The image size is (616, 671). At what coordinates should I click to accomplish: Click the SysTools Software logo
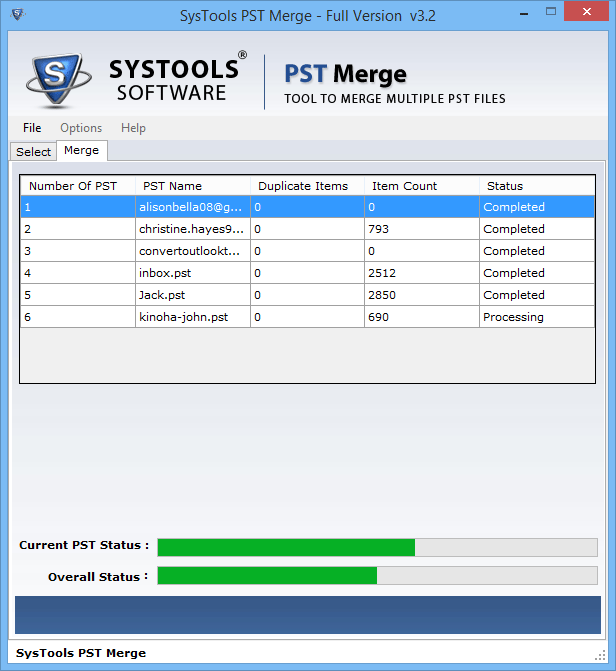coord(136,80)
